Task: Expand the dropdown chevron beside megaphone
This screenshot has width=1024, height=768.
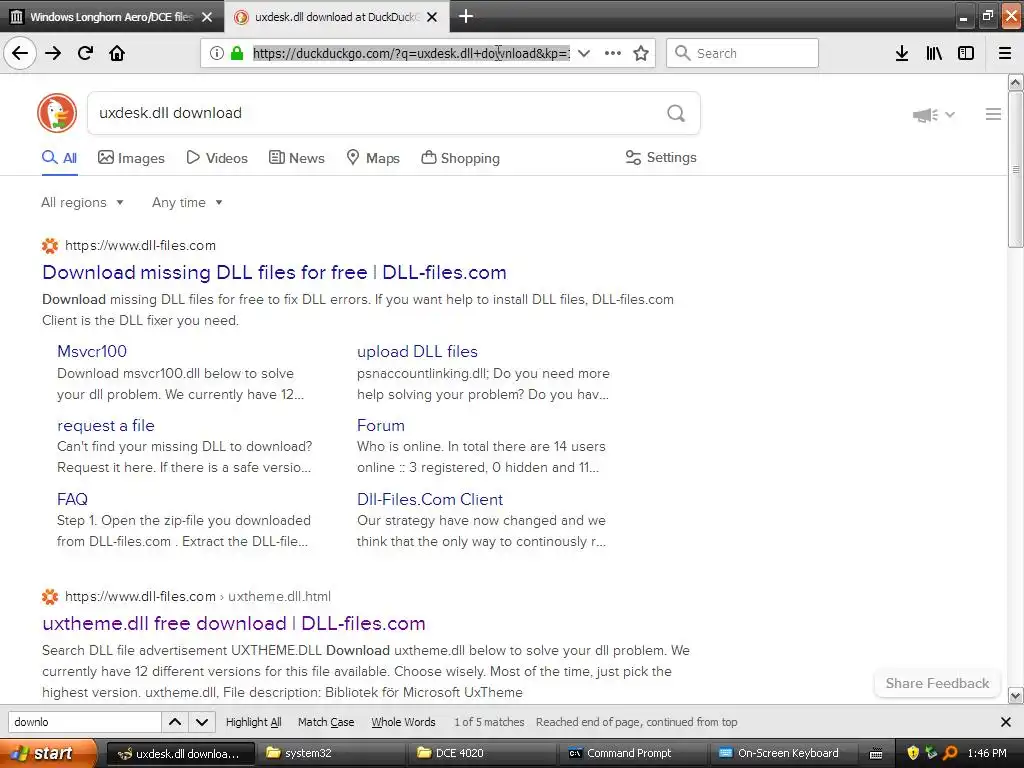Action: click(950, 115)
